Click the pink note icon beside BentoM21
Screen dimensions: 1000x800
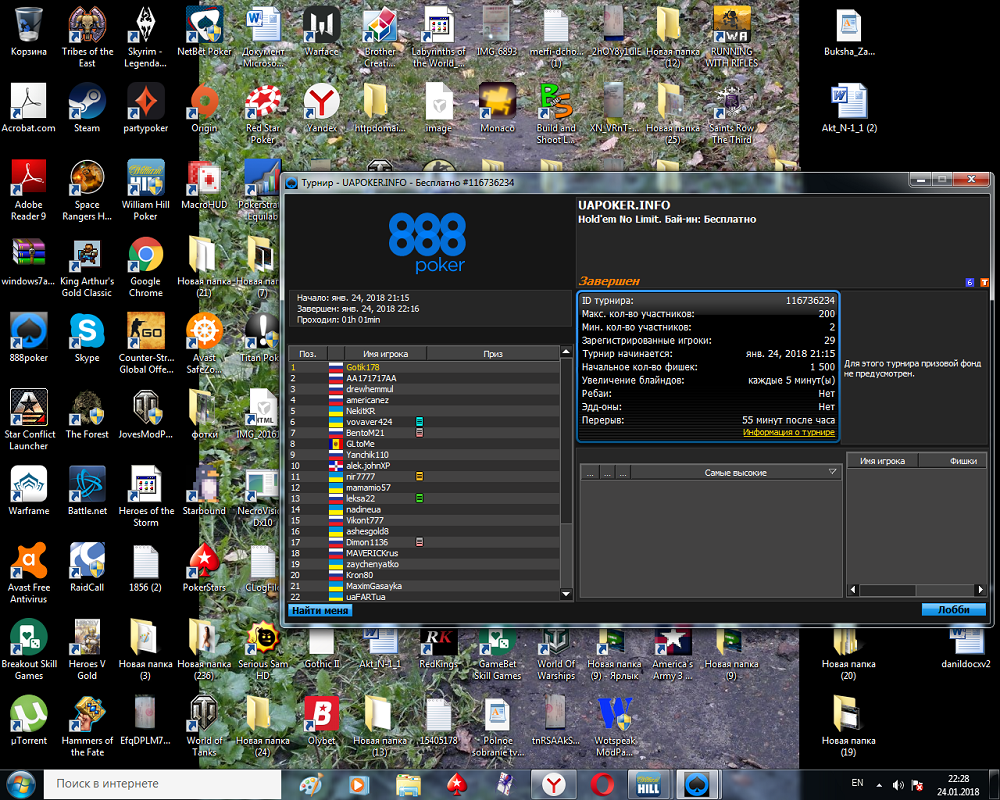click(420, 433)
